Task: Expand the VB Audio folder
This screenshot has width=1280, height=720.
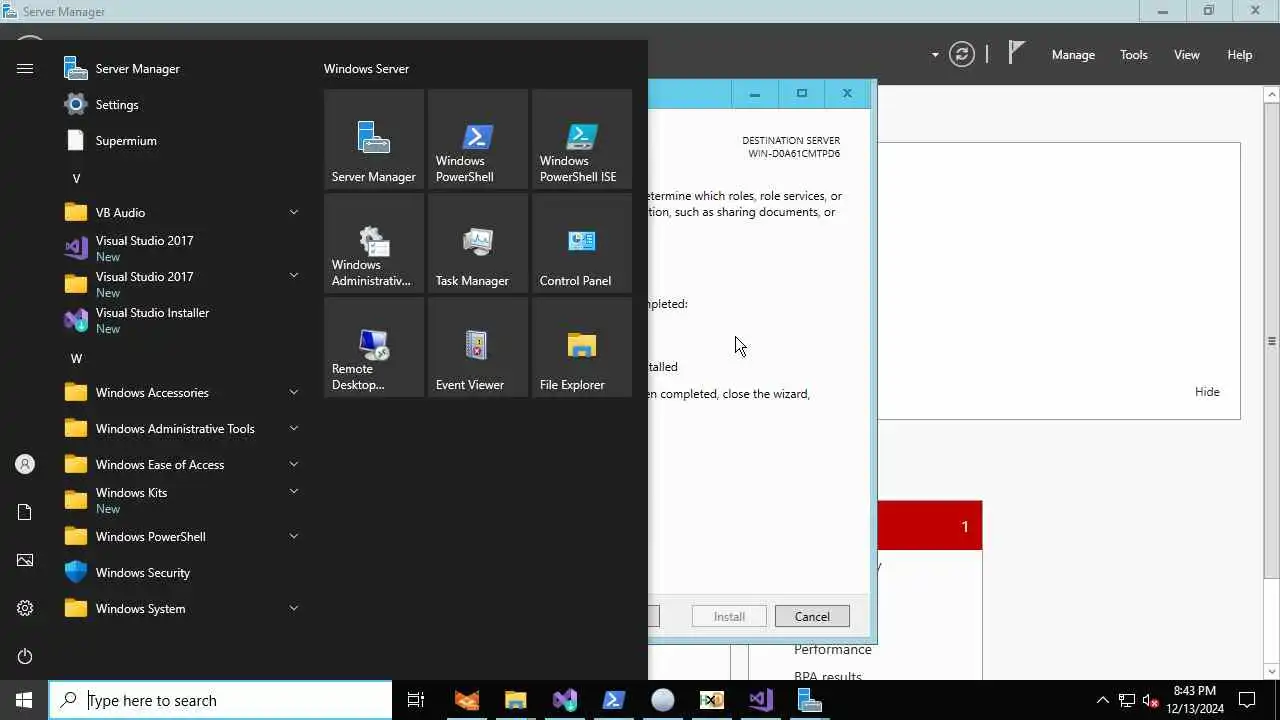Action: pos(183,213)
